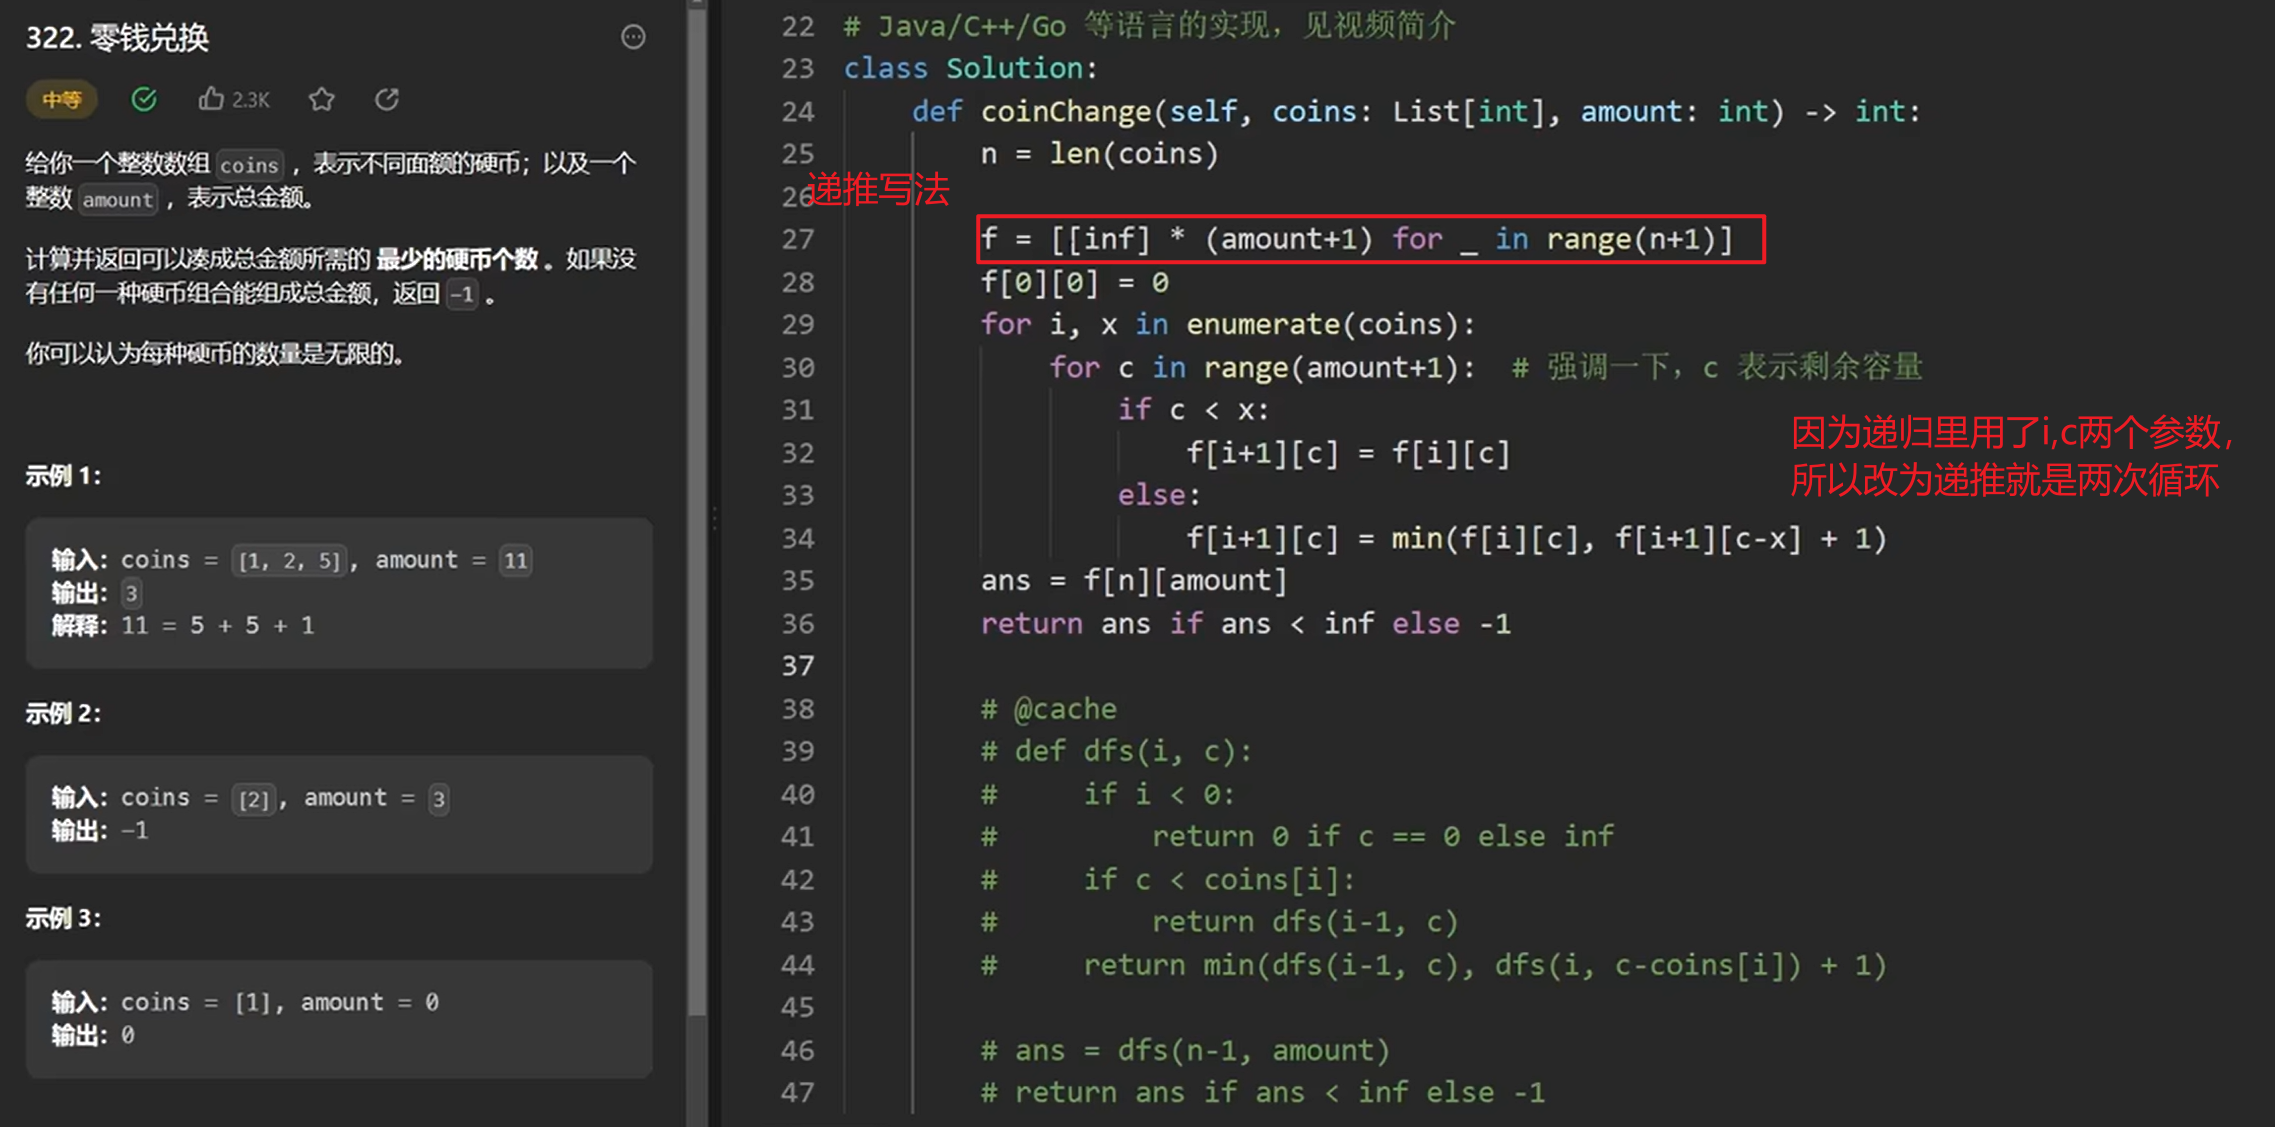Open the more options ellipsis icon
Viewport: 2275px width, 1127px height.
click(633, 38)
